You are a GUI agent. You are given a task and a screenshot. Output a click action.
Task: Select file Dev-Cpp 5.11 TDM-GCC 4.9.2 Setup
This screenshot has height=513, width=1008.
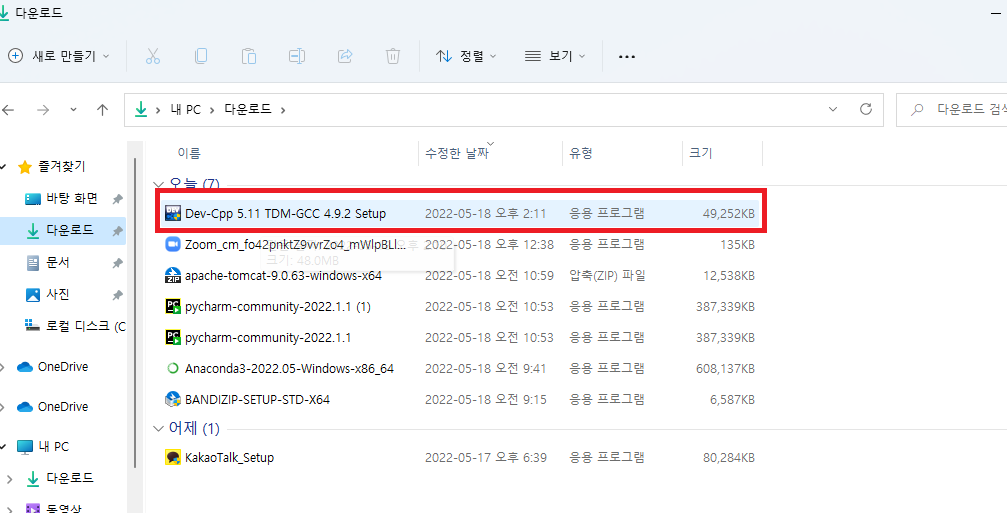[285, 213]
